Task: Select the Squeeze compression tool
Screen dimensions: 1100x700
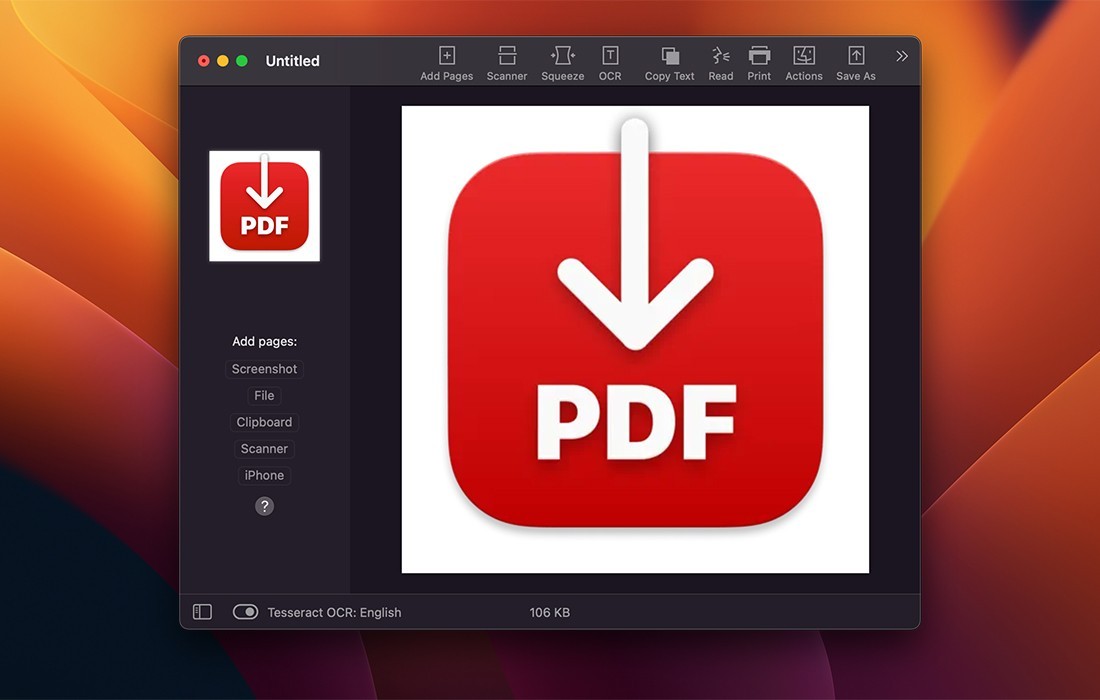Action: [562, 62]
